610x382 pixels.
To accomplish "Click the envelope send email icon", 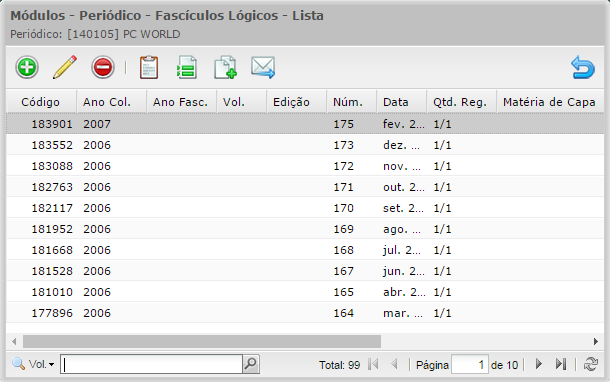I will pyautogui.click(x=263, y=67).
